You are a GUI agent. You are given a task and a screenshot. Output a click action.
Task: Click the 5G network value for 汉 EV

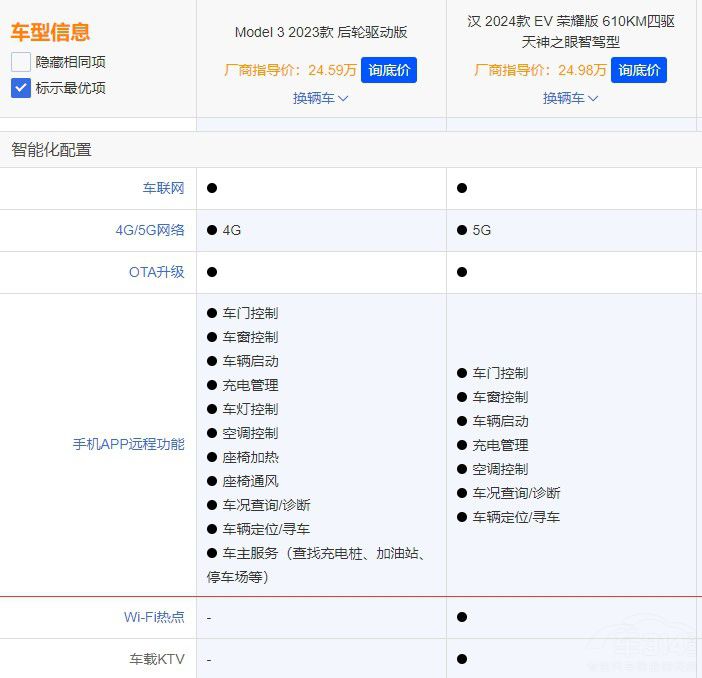[x=481, y=230]
